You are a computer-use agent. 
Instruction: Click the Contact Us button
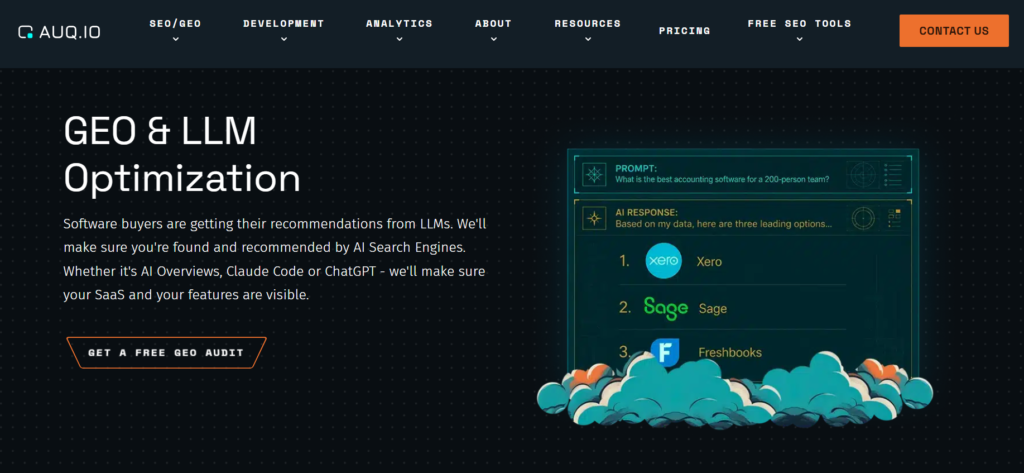click(953, 31)
